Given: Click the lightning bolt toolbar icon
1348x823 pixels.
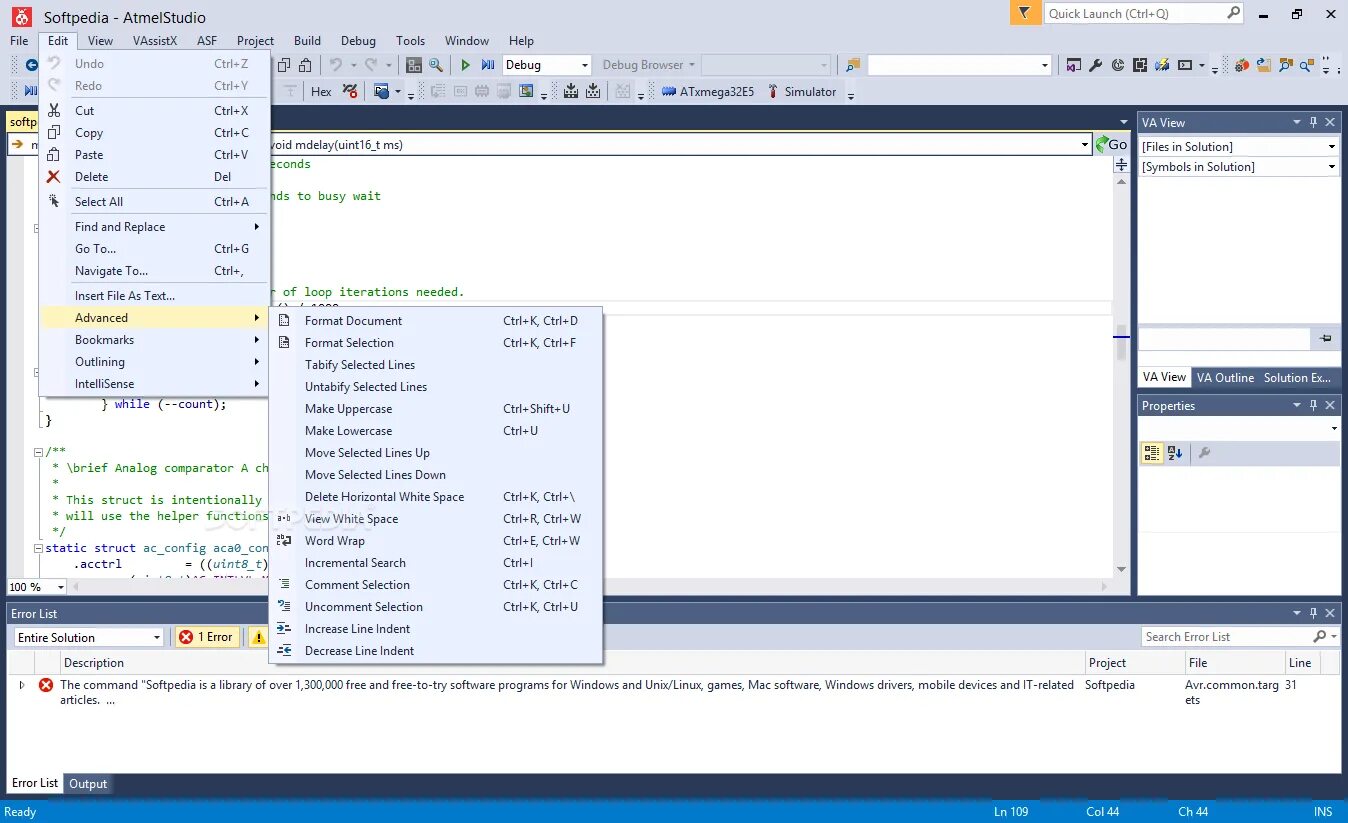Looking at the screenshot, I should pos(1161,65).
